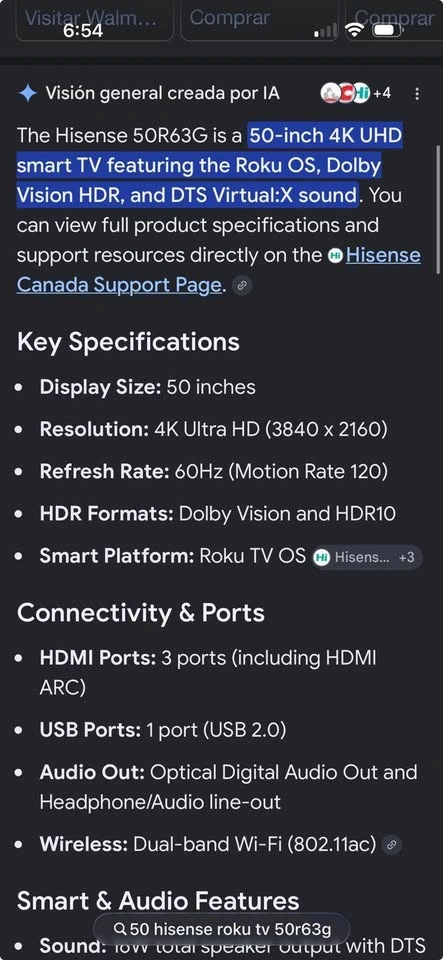Tap the rightmost Comprar button
Viewport: 443px width, 960px height.
[394, 20]
